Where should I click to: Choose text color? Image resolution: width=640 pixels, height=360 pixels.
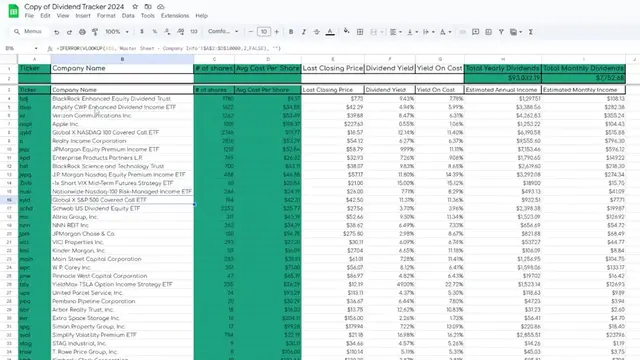[330, 32]
